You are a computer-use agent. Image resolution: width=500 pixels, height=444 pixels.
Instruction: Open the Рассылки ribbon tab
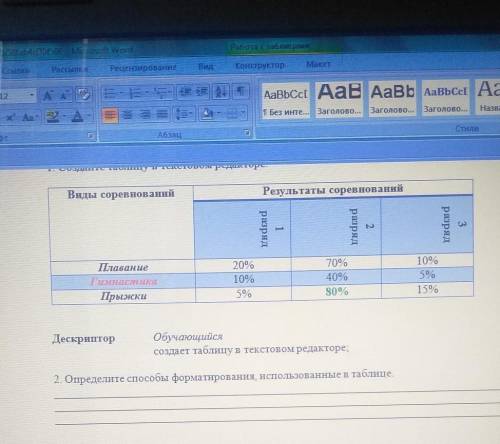point(69,69)
